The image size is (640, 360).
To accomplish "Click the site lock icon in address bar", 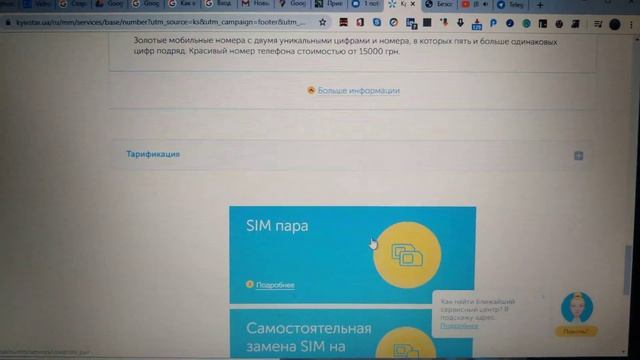I will pyautogui.click(x=8, y=23).
